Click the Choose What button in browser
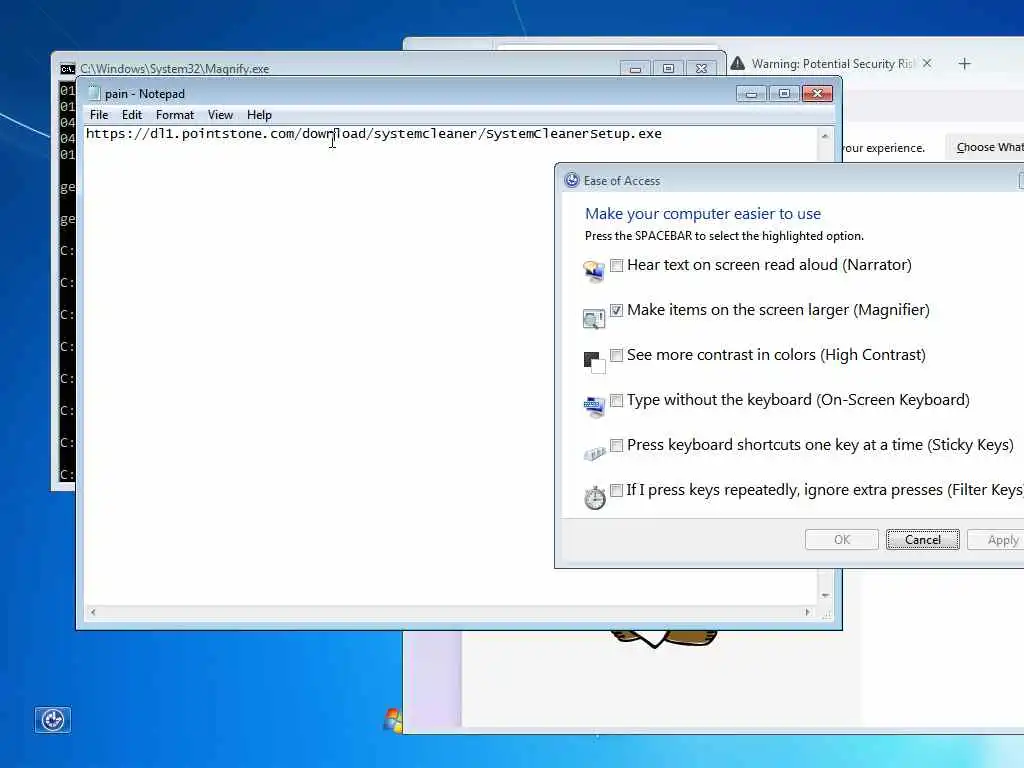This screenshot has height=768, width=1024. tap(987, 147)
